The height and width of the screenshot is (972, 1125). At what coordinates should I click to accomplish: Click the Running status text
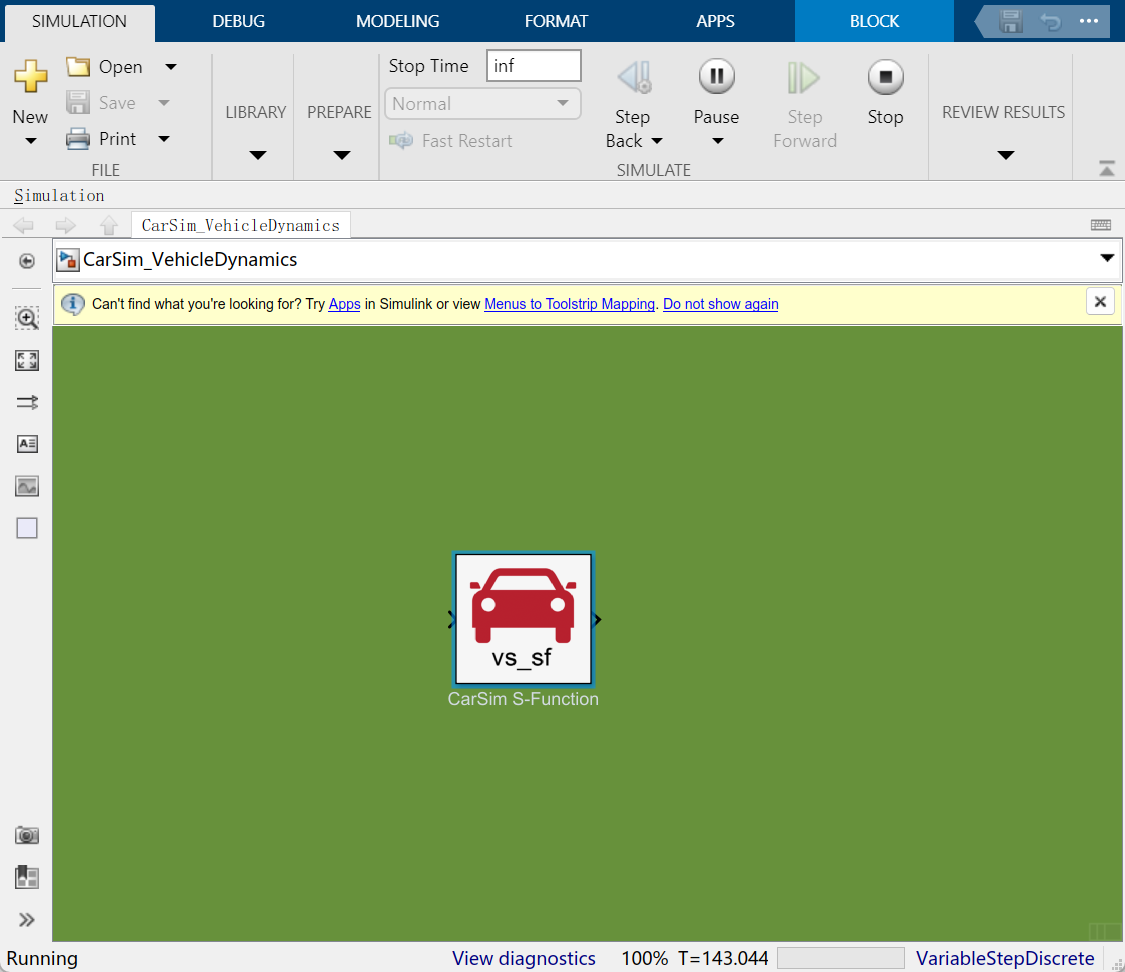(x=42, y=958)
